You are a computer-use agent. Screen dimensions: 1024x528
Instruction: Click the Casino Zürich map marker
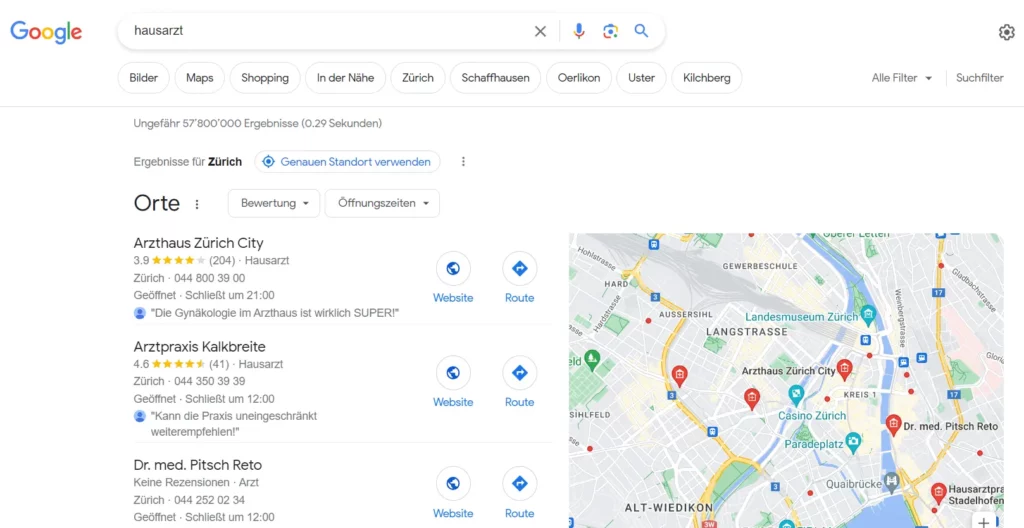[x=795, y=394]
